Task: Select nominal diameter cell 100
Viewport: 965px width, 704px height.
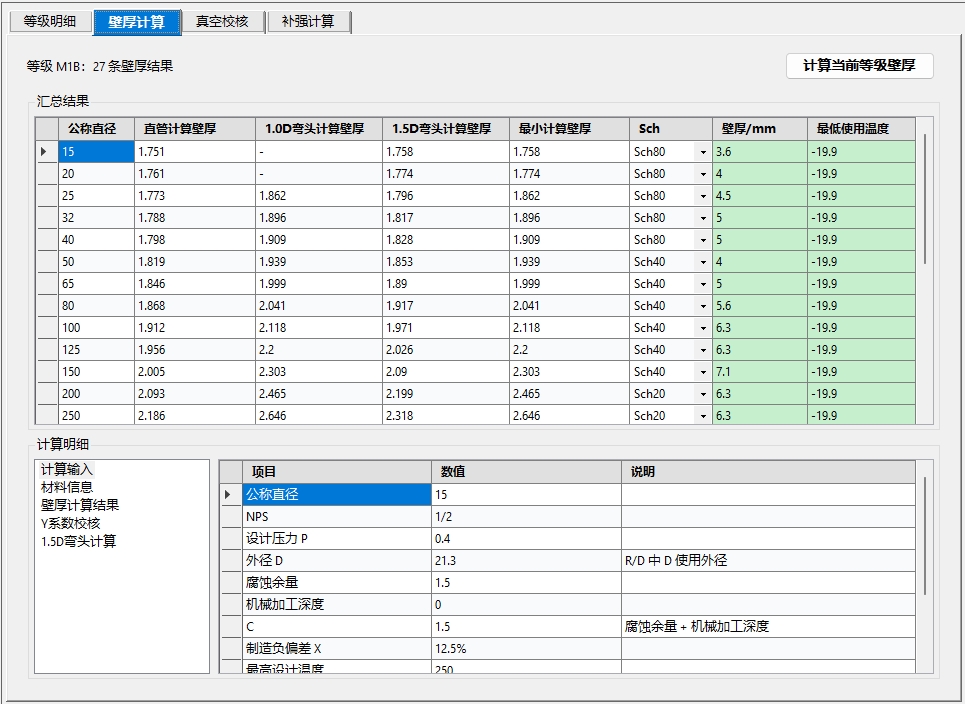Action: coord(96,328)
